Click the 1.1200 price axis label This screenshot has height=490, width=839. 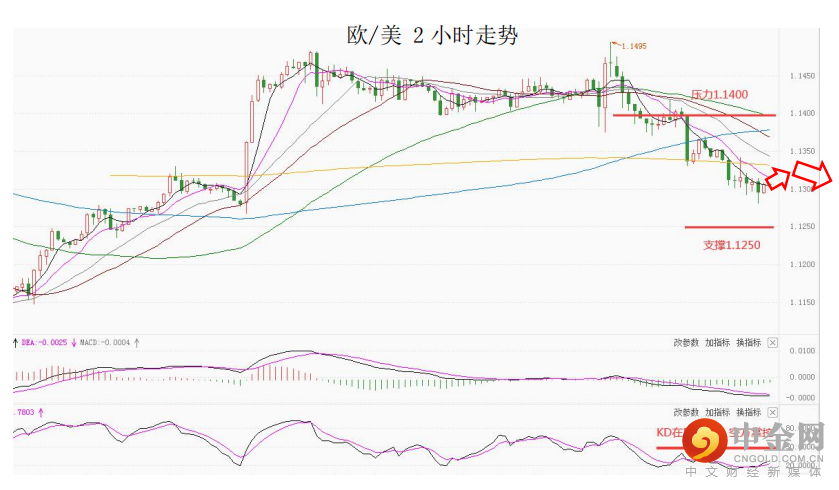pos(803,265)
